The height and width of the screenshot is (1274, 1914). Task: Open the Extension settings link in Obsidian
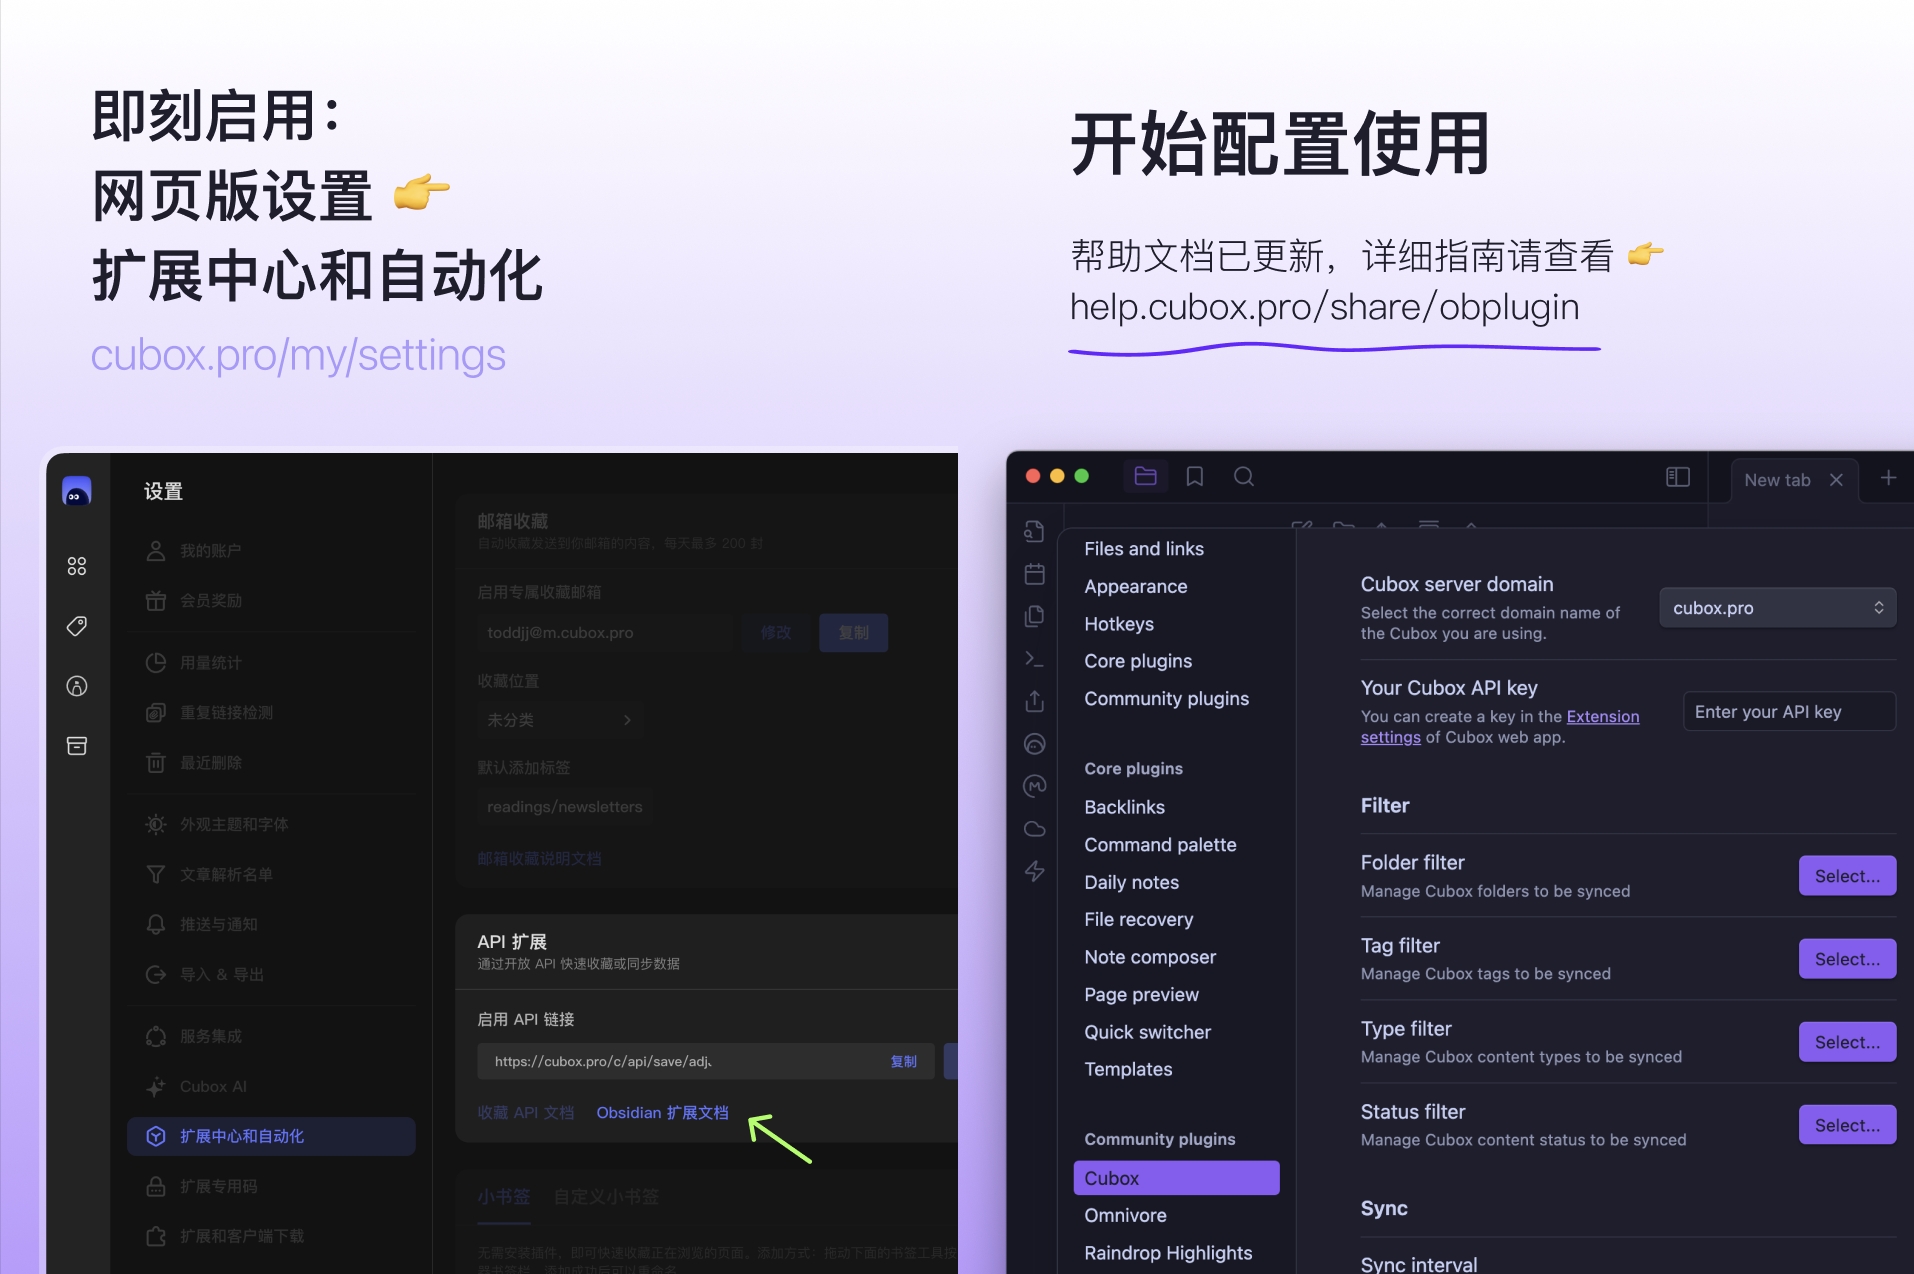1602,717
